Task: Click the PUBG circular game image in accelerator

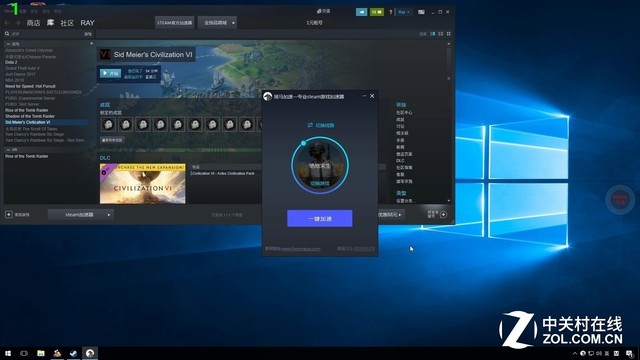Action: click(320, 165)
